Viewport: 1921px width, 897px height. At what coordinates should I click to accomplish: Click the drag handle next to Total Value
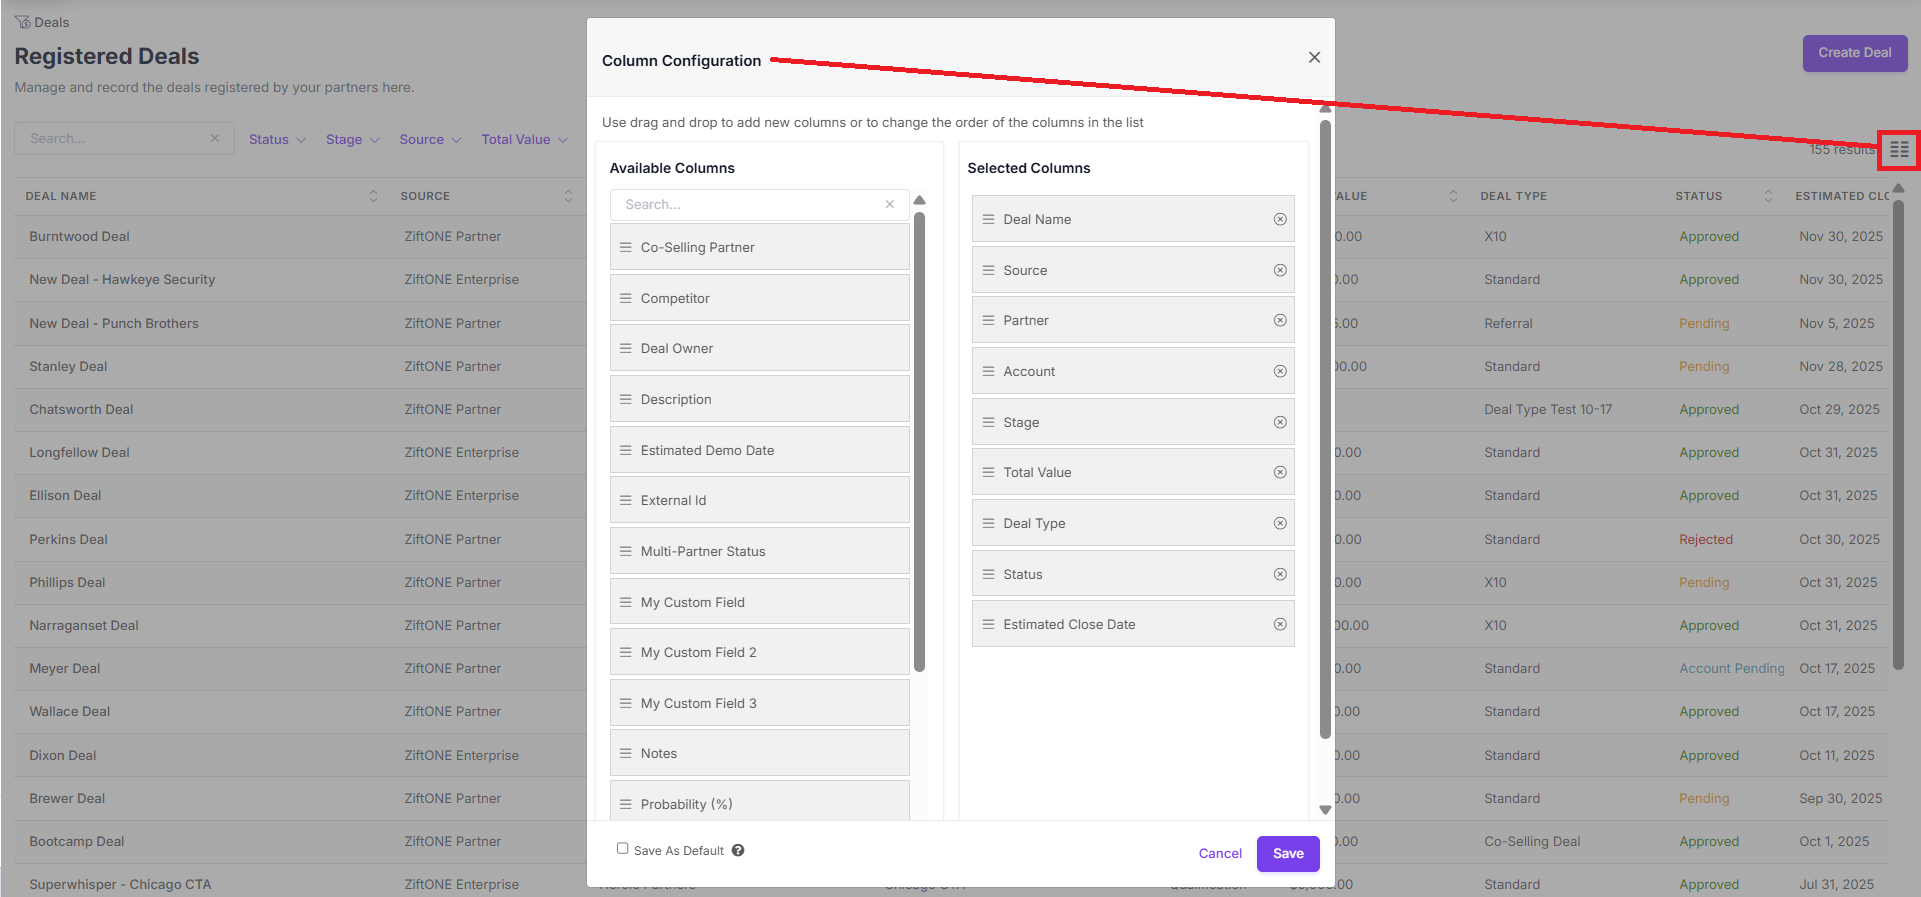coord(988,472)
